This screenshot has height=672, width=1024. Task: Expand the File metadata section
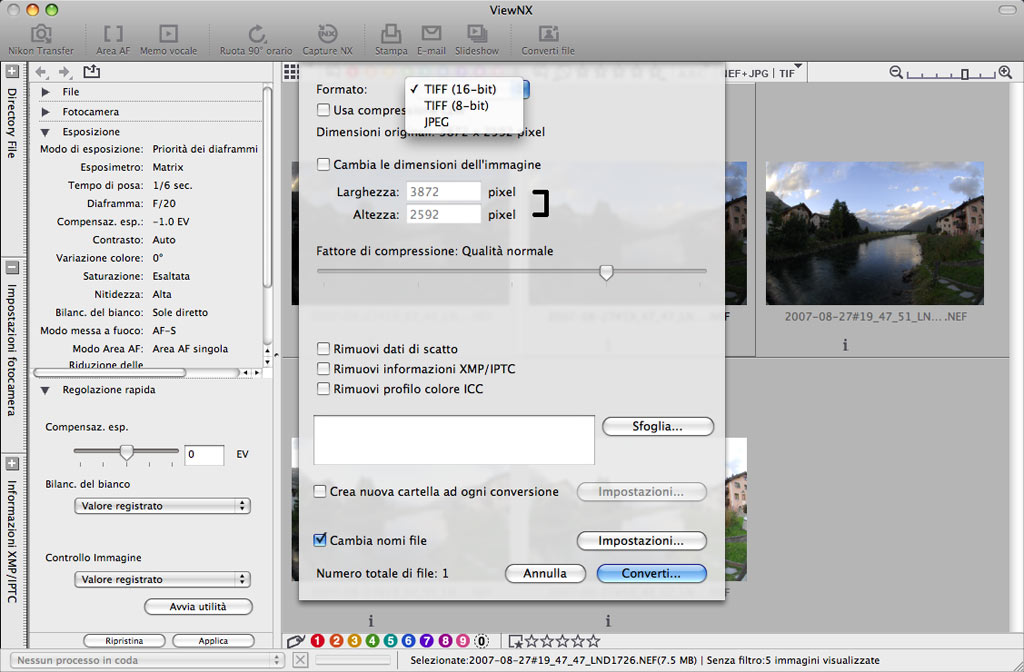(x=45, y=92)
